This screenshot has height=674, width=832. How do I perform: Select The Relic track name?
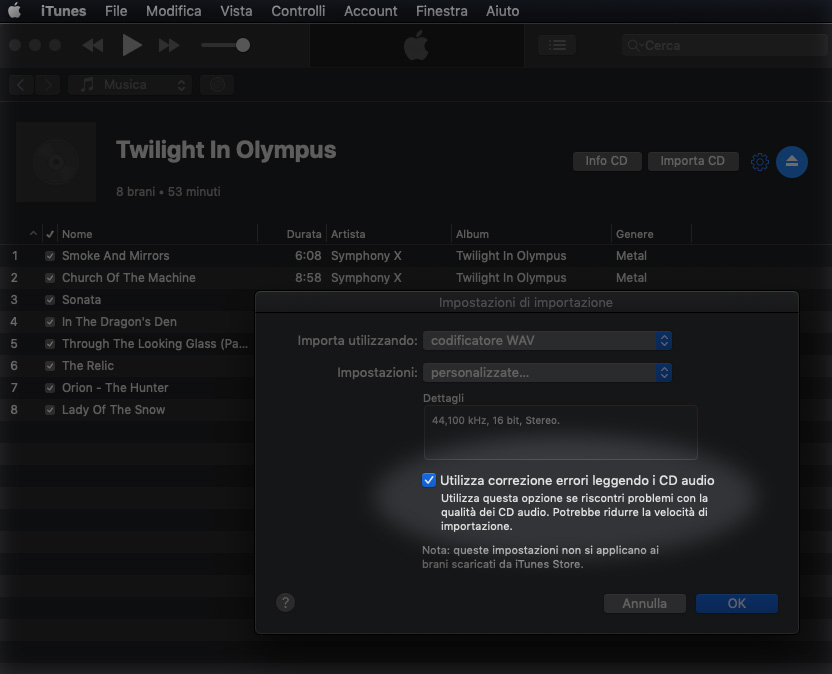pyautogui.click(x=88, y=366)
